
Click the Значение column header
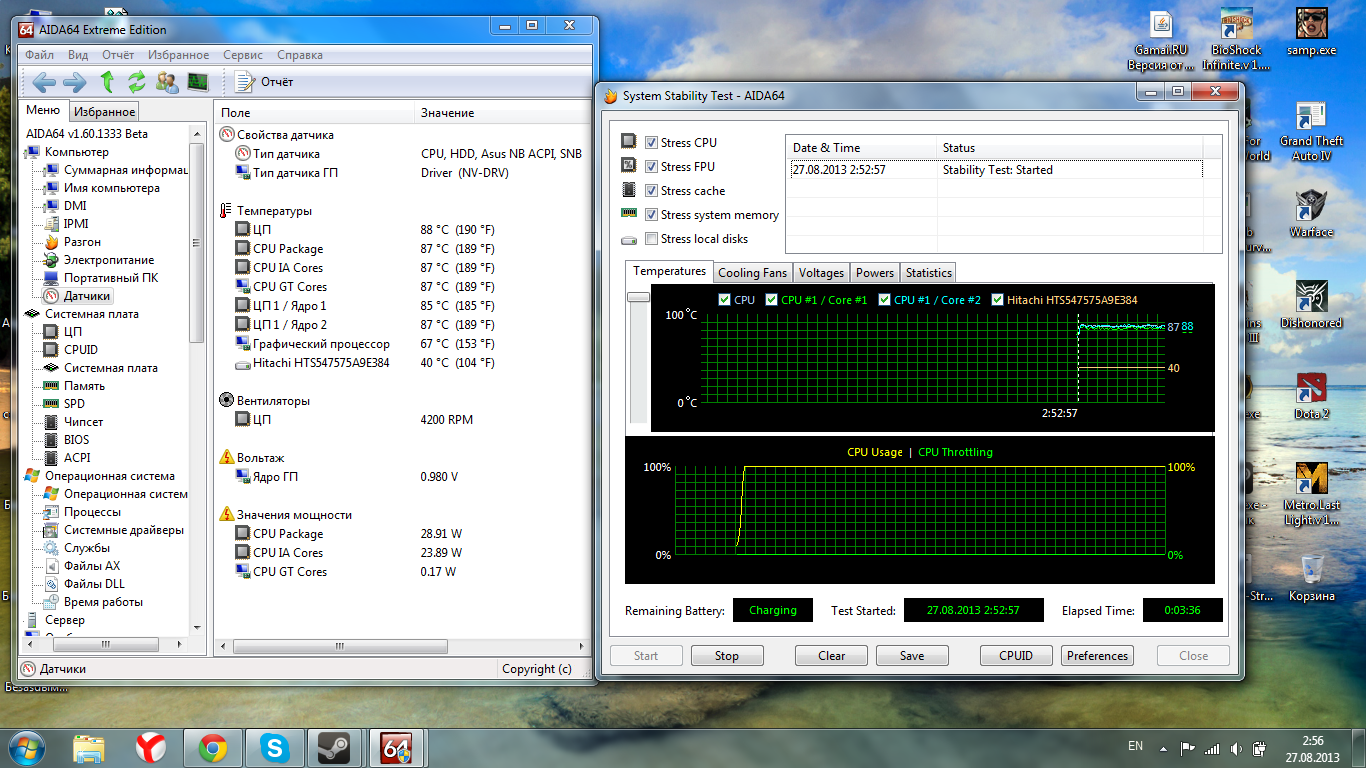(502, 113)
